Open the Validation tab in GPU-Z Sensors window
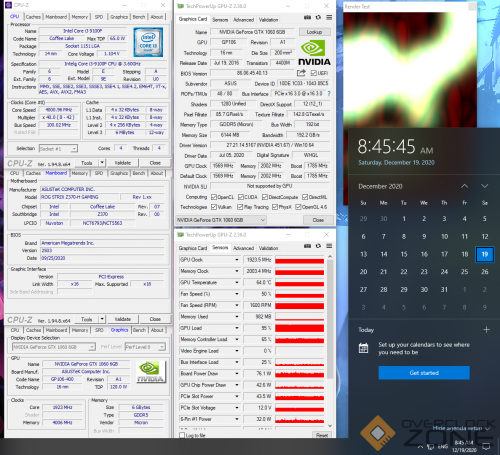500x455 pixels. click(268, 248)
